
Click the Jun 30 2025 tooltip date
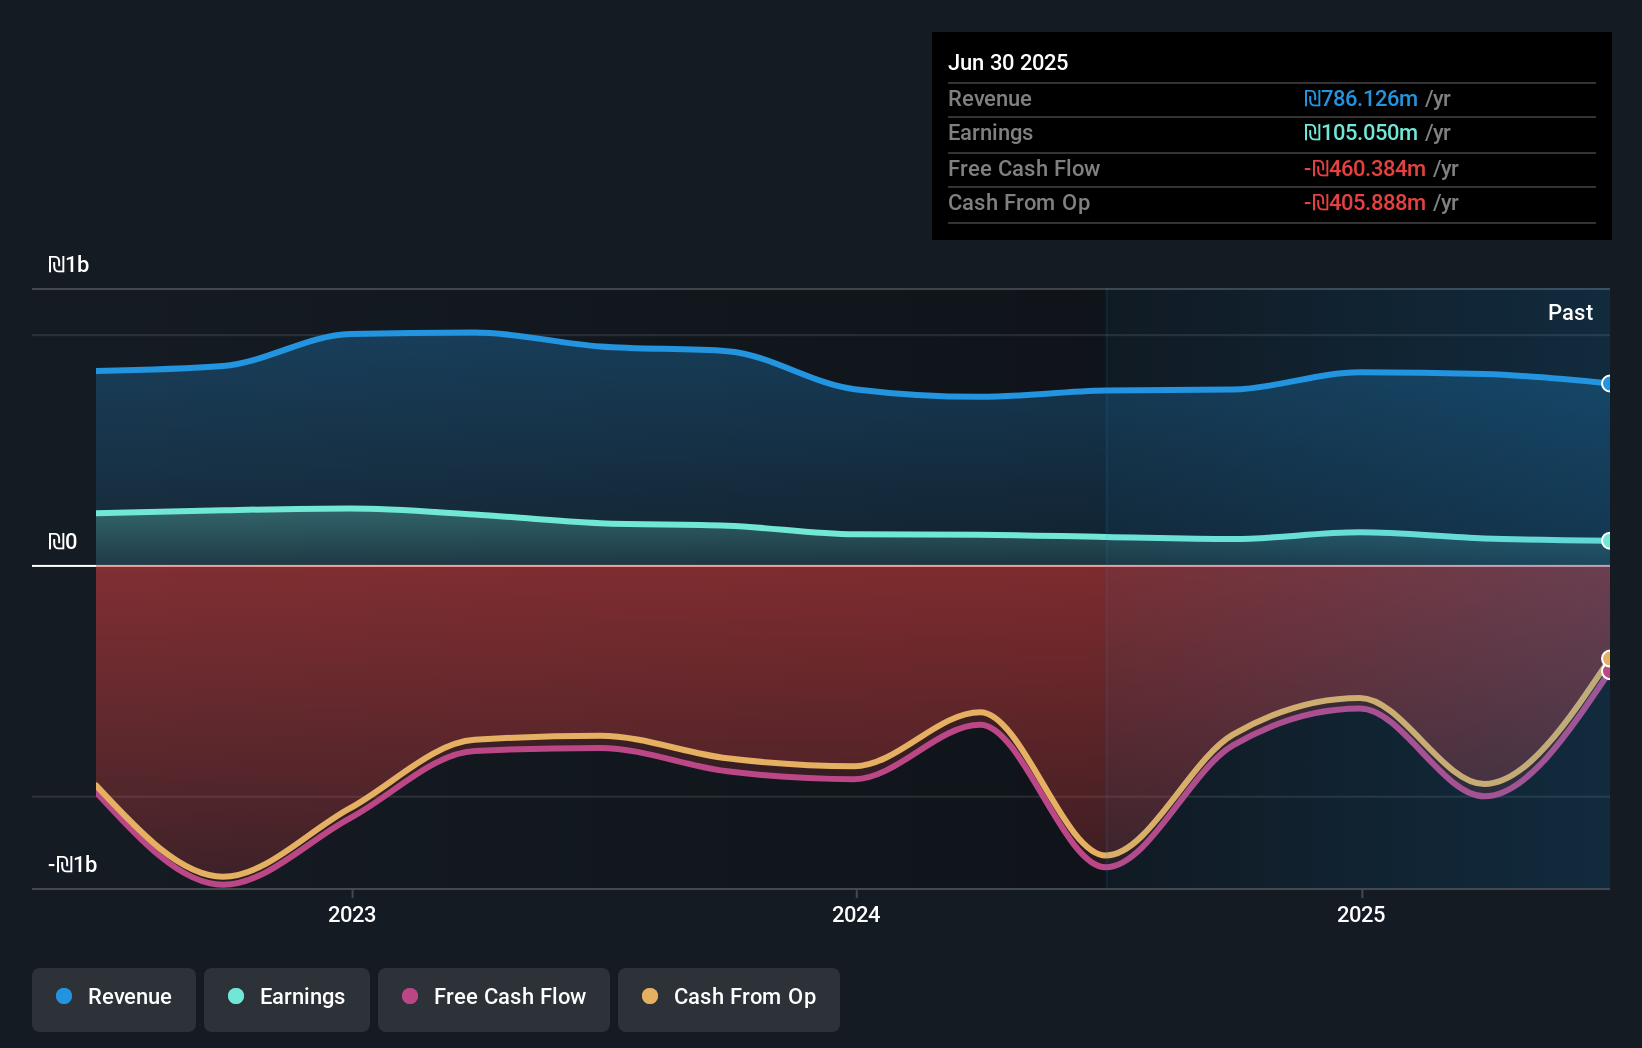point(1008,63)
